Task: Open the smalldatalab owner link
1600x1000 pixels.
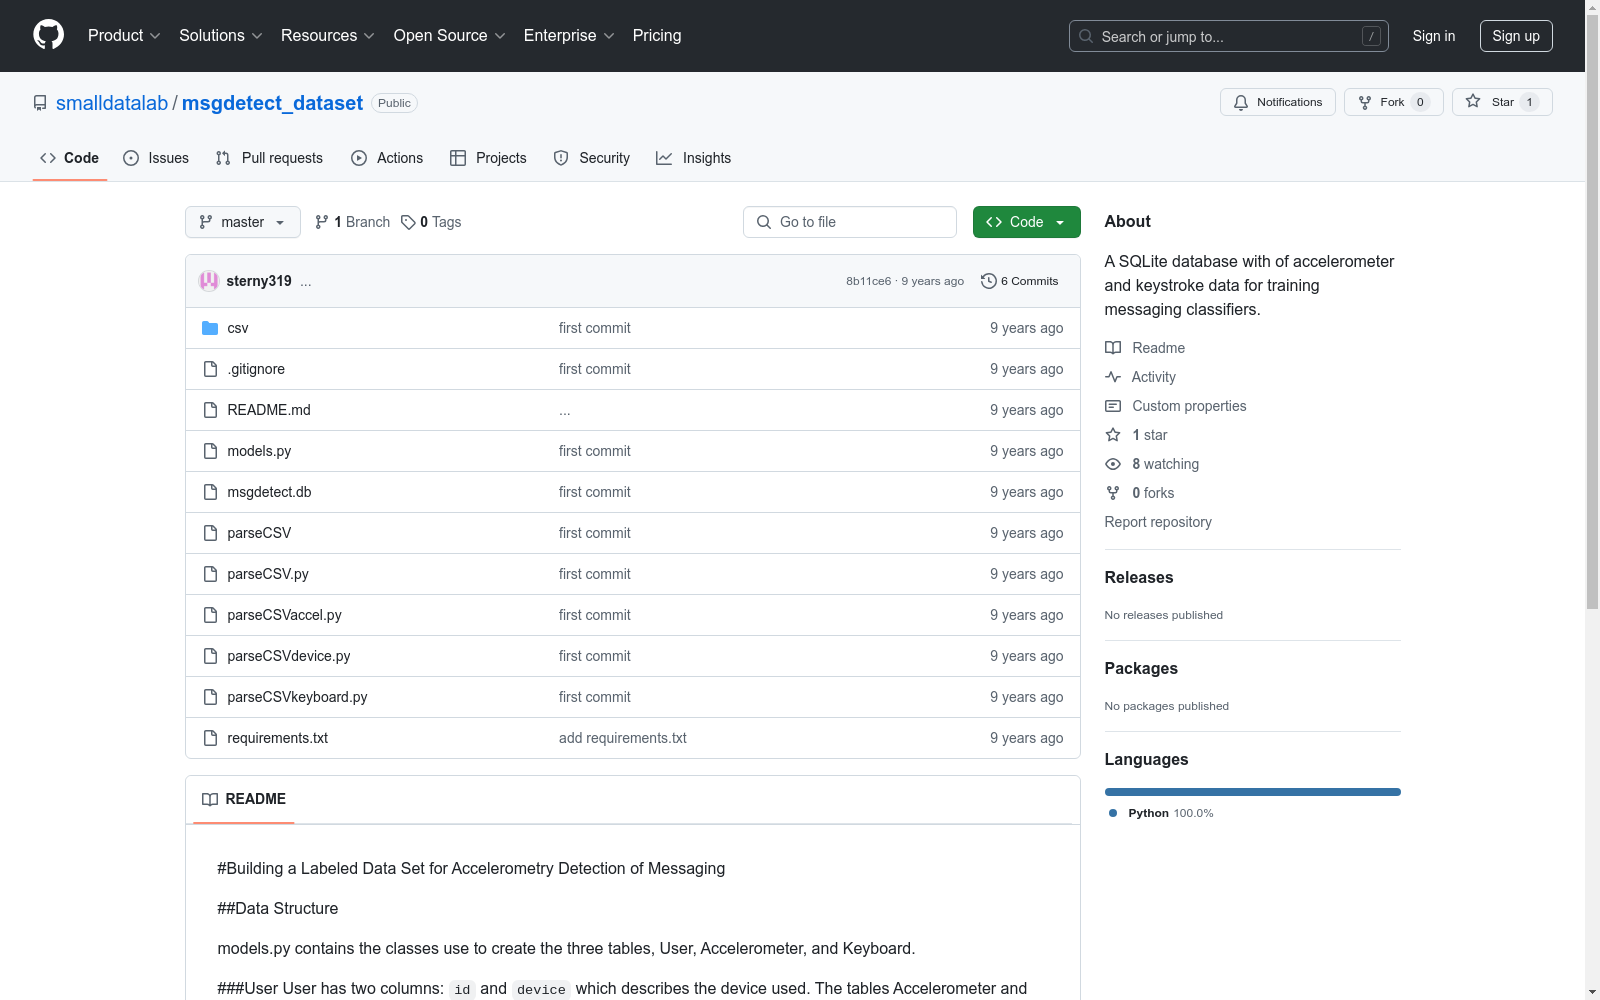Action: pos(112,103)
